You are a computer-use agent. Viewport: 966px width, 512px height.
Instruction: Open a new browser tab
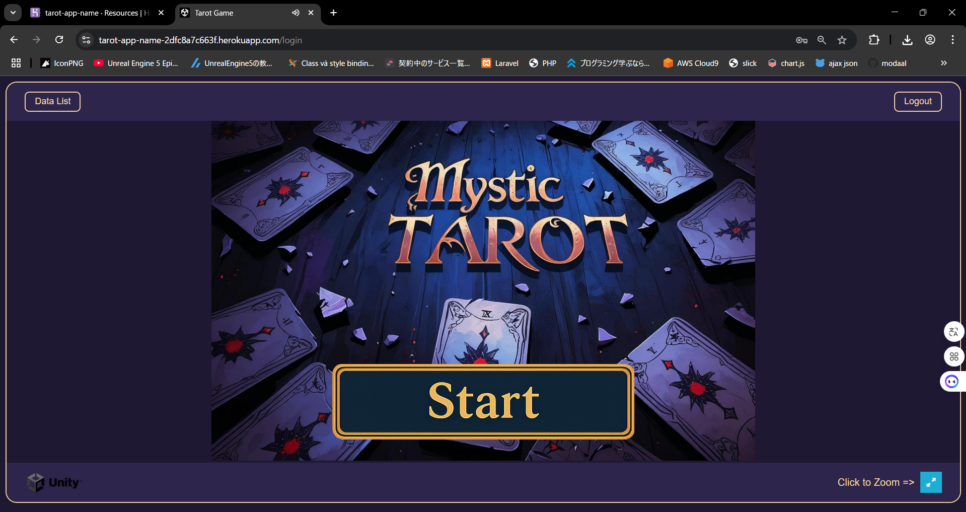(333, 13)
